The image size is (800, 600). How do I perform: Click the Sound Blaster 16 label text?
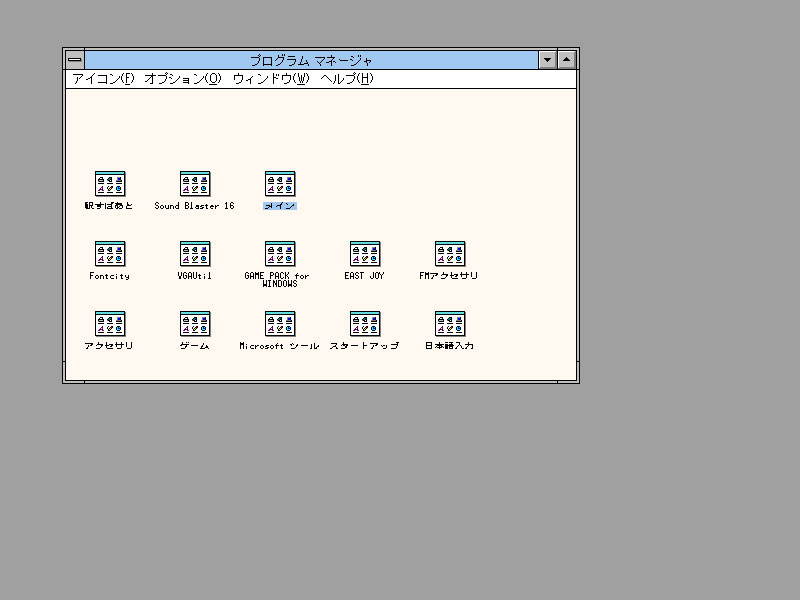pos(194,206)
